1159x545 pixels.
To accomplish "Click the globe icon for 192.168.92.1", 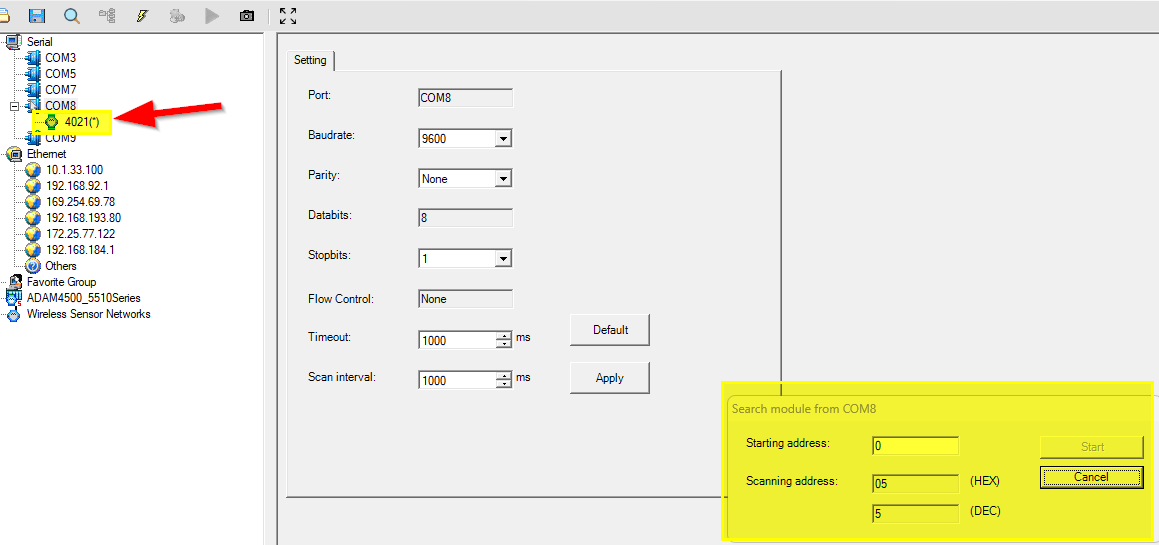I will point(33,186).
